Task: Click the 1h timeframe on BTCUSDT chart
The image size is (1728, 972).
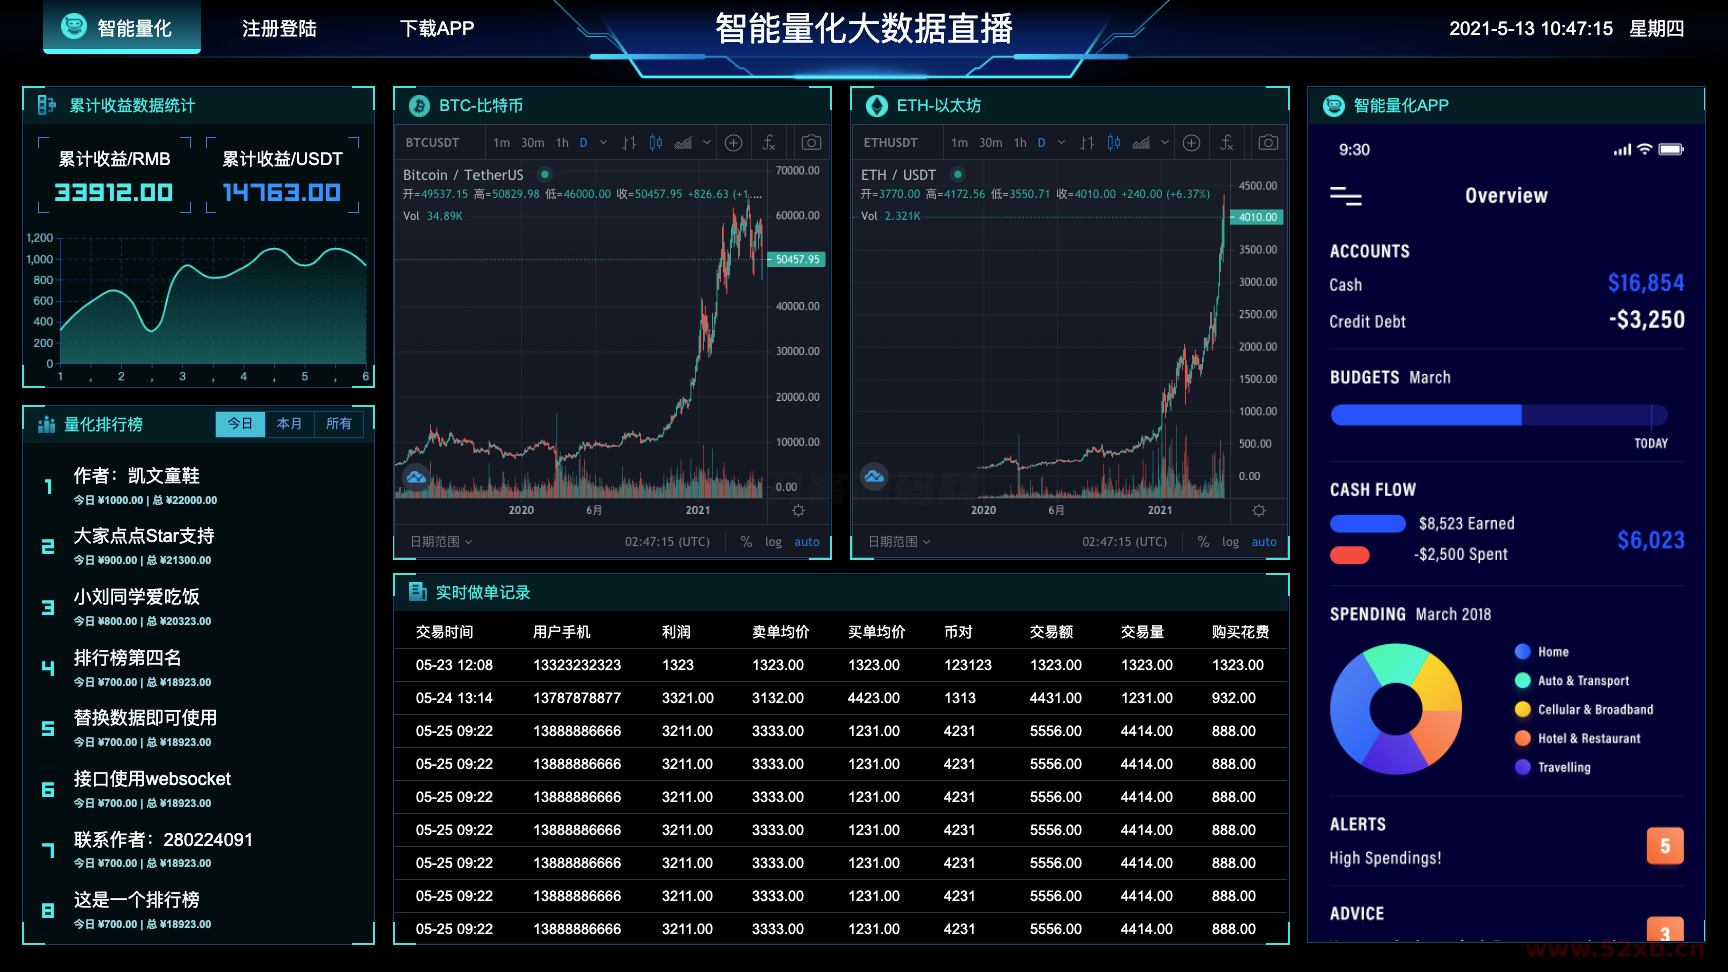Action: (562, 142)
